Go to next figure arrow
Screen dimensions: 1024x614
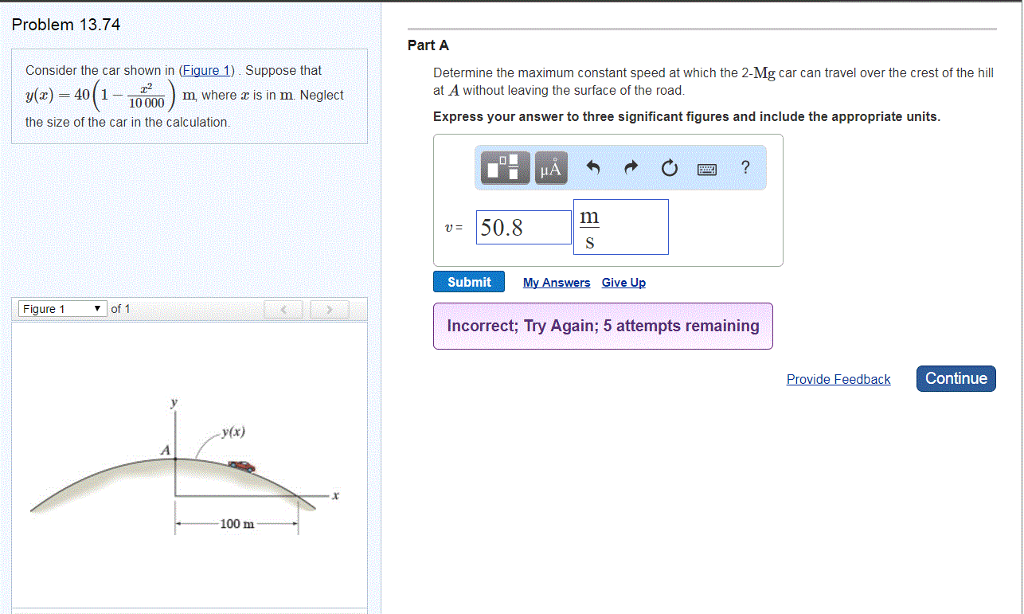coord(329,309)
